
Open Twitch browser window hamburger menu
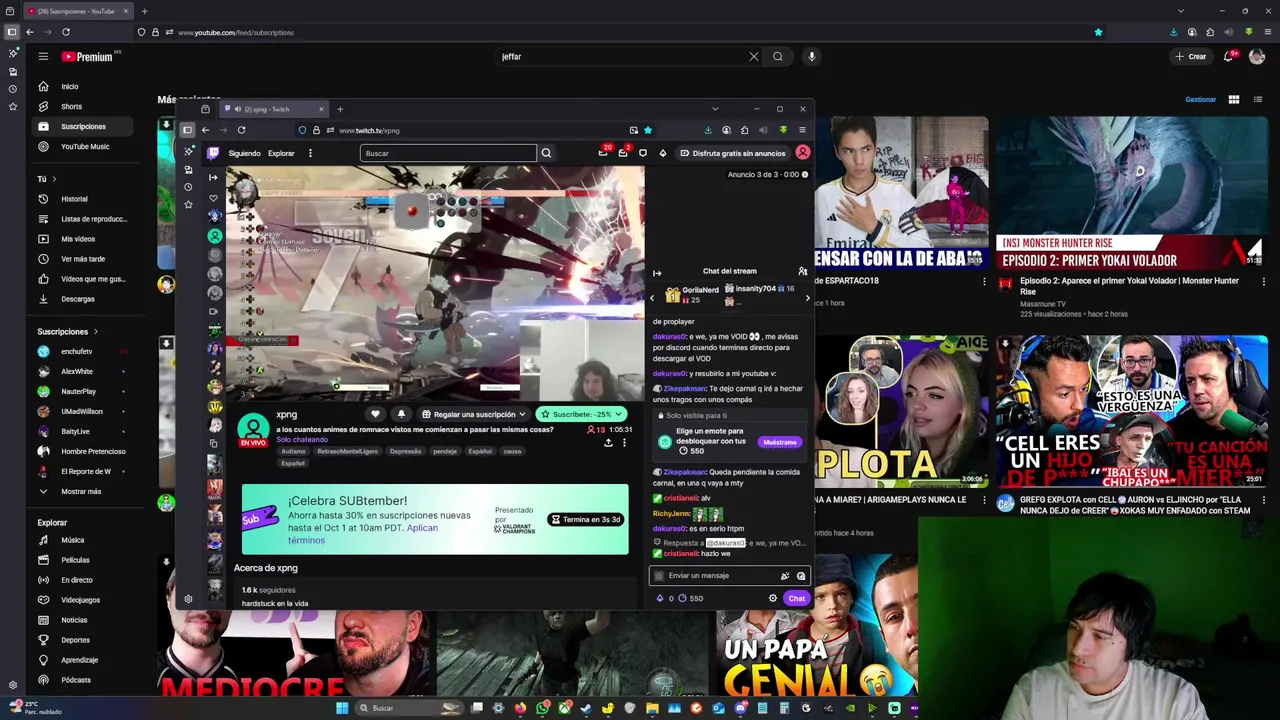[802, 130]
